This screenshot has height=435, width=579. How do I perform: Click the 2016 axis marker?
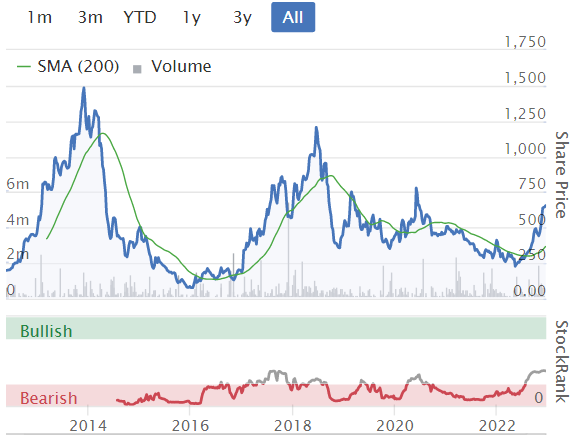(190, 426)
